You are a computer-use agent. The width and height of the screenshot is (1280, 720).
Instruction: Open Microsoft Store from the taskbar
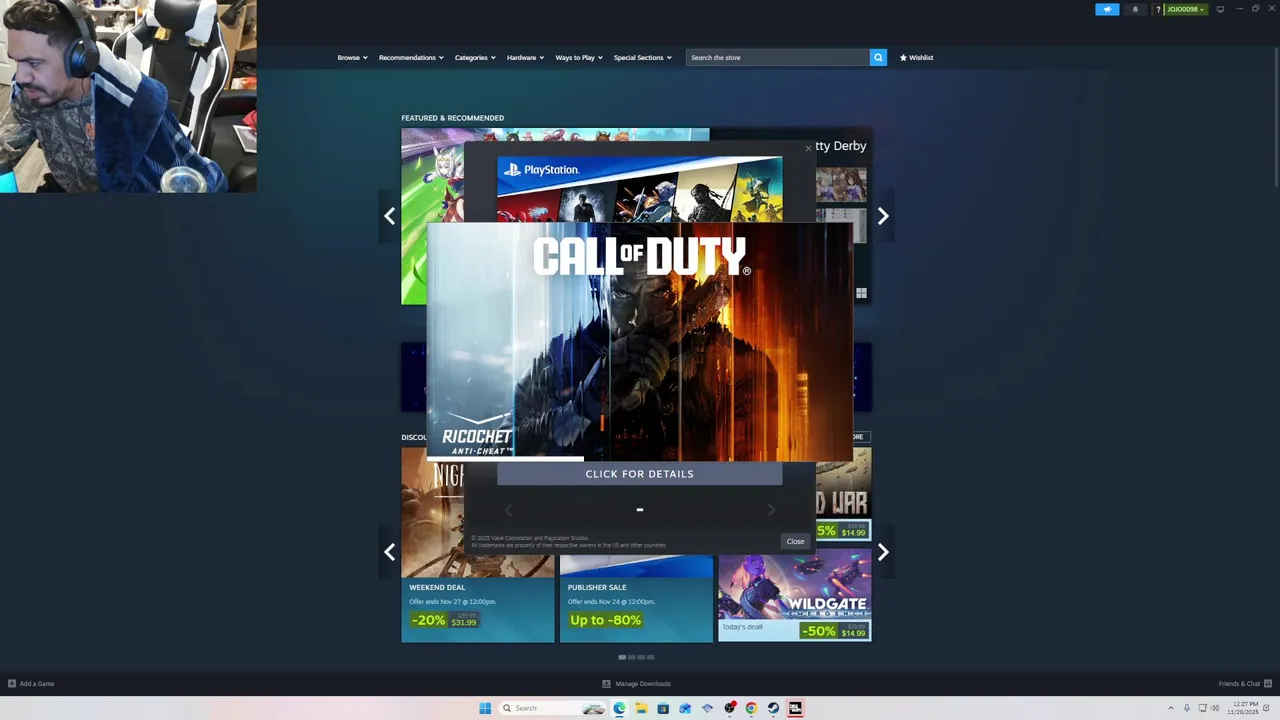(x=663, y=708)
